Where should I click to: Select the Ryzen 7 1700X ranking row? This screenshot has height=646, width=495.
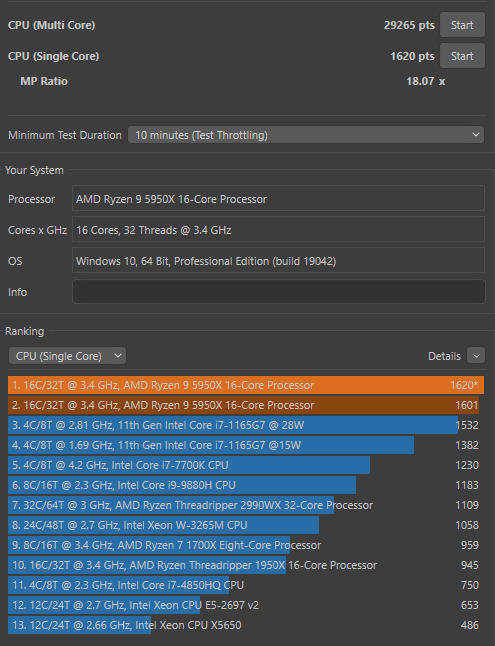point(246,545)
